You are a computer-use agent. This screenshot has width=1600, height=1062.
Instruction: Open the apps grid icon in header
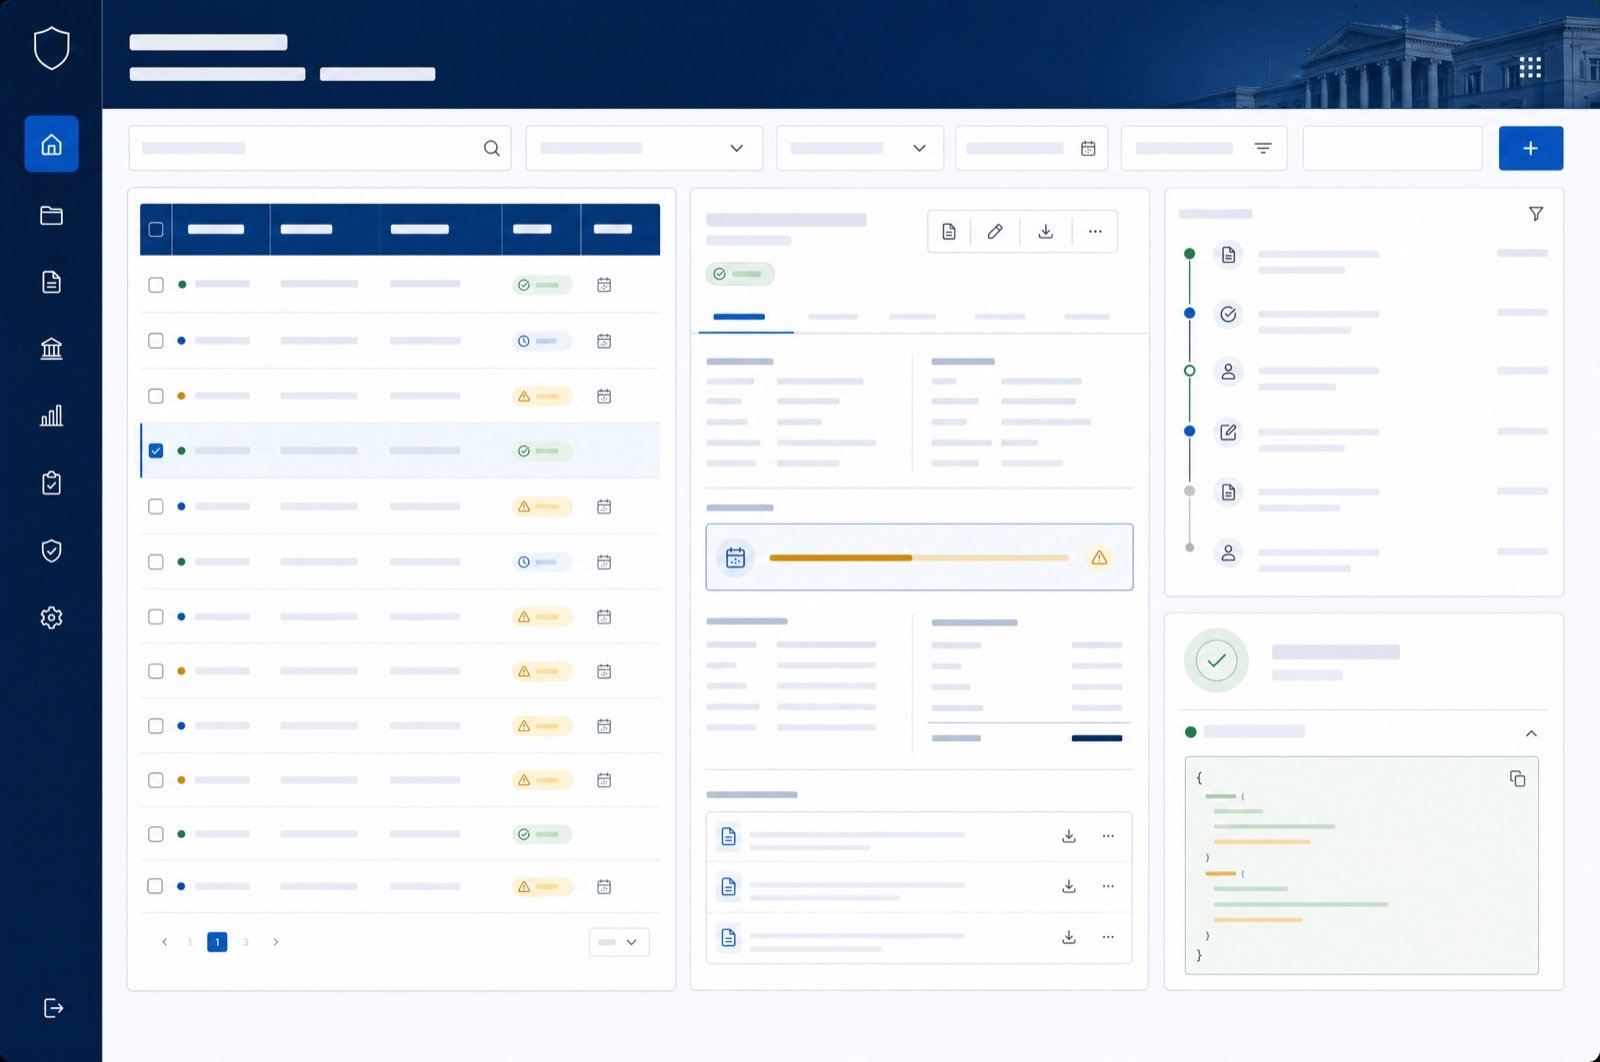tap(1530, 67)
